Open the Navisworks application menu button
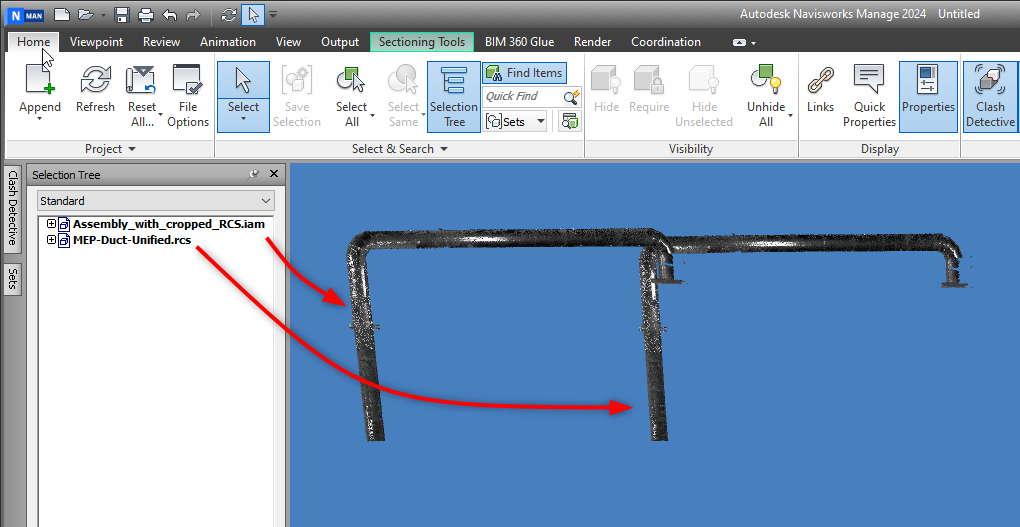 (26, 14)
